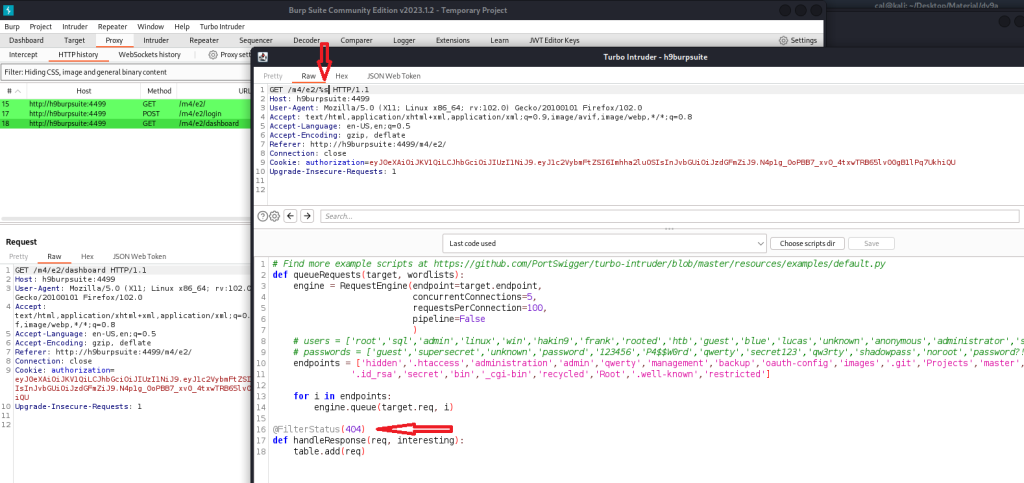Switch to the Intruder tool tab
Viewport: 1024px width, 483px height.
coord(156,40)
